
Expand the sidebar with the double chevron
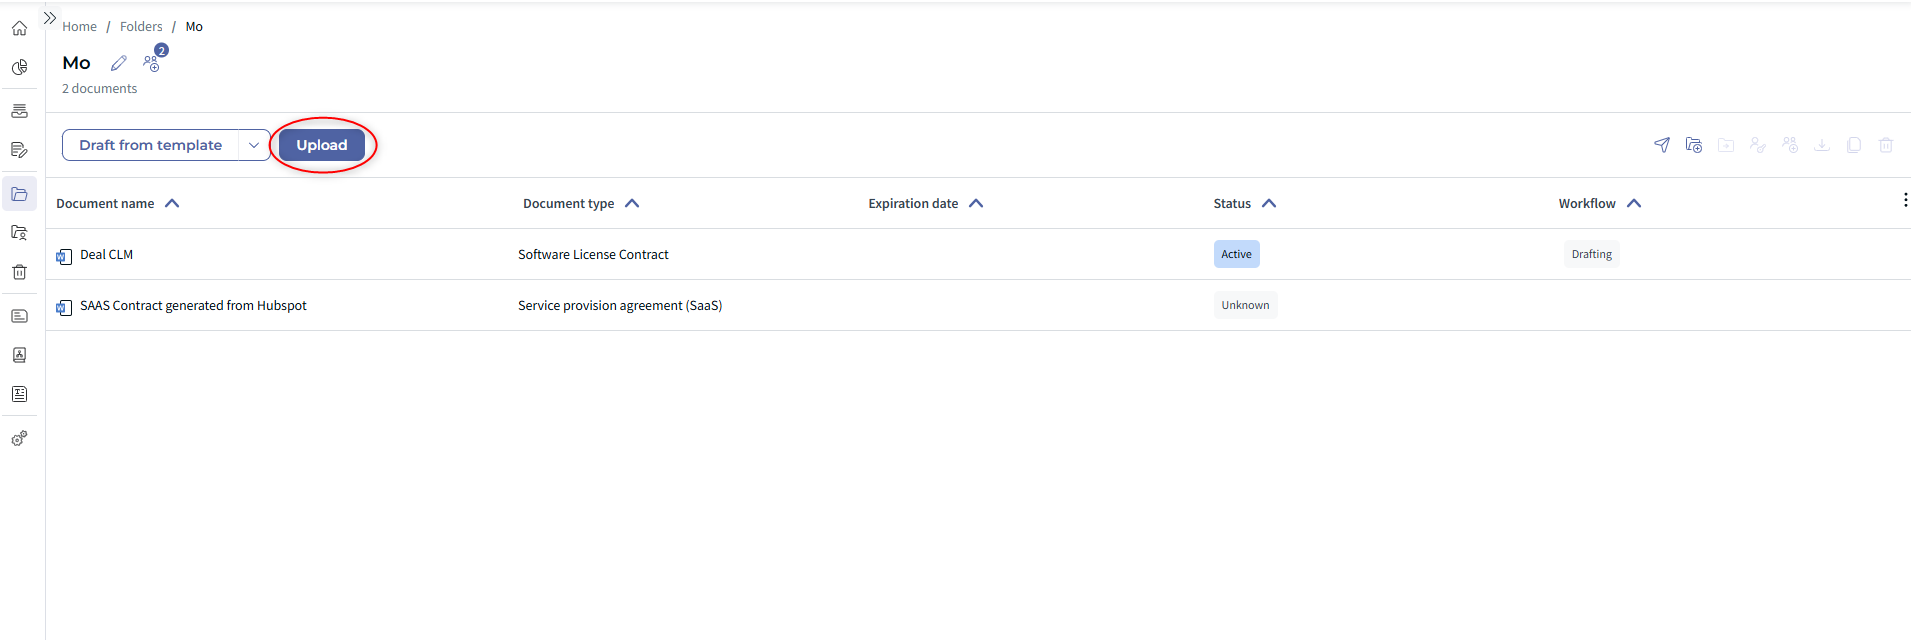tap(50, 18)
